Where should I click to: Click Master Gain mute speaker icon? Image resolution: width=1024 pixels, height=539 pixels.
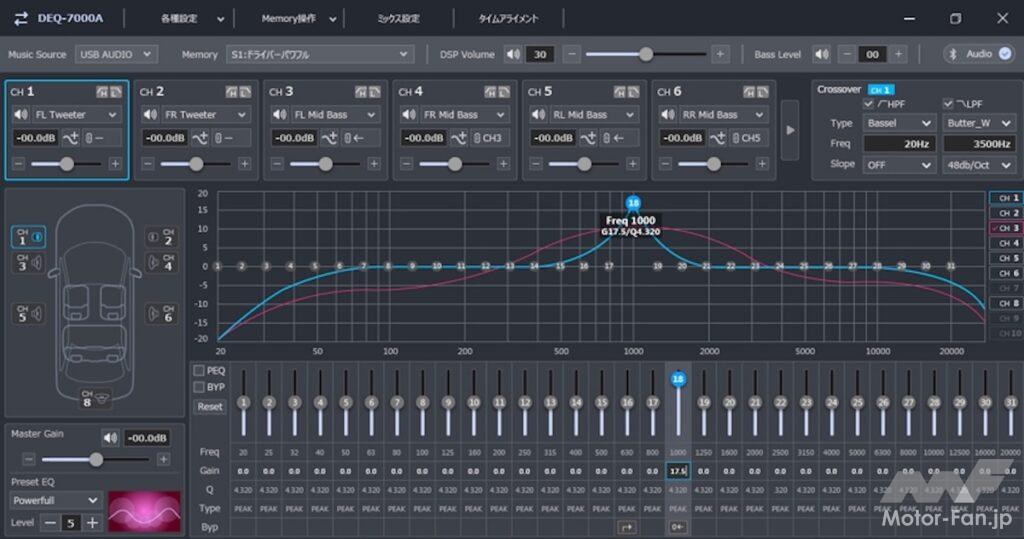pos(109,438)
